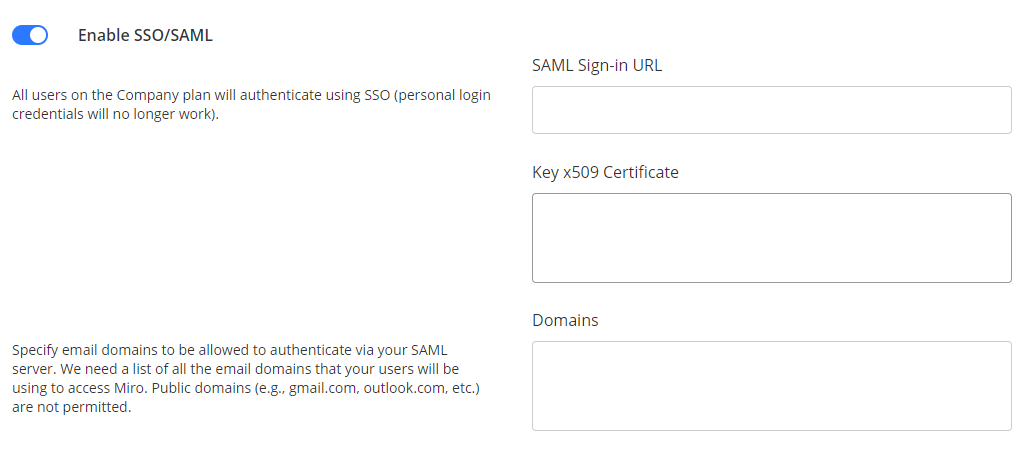Image resolution: width=1031 pixels, height=453 pixels.
Task: Focus the Domains text box
Action: pos(771,386)
